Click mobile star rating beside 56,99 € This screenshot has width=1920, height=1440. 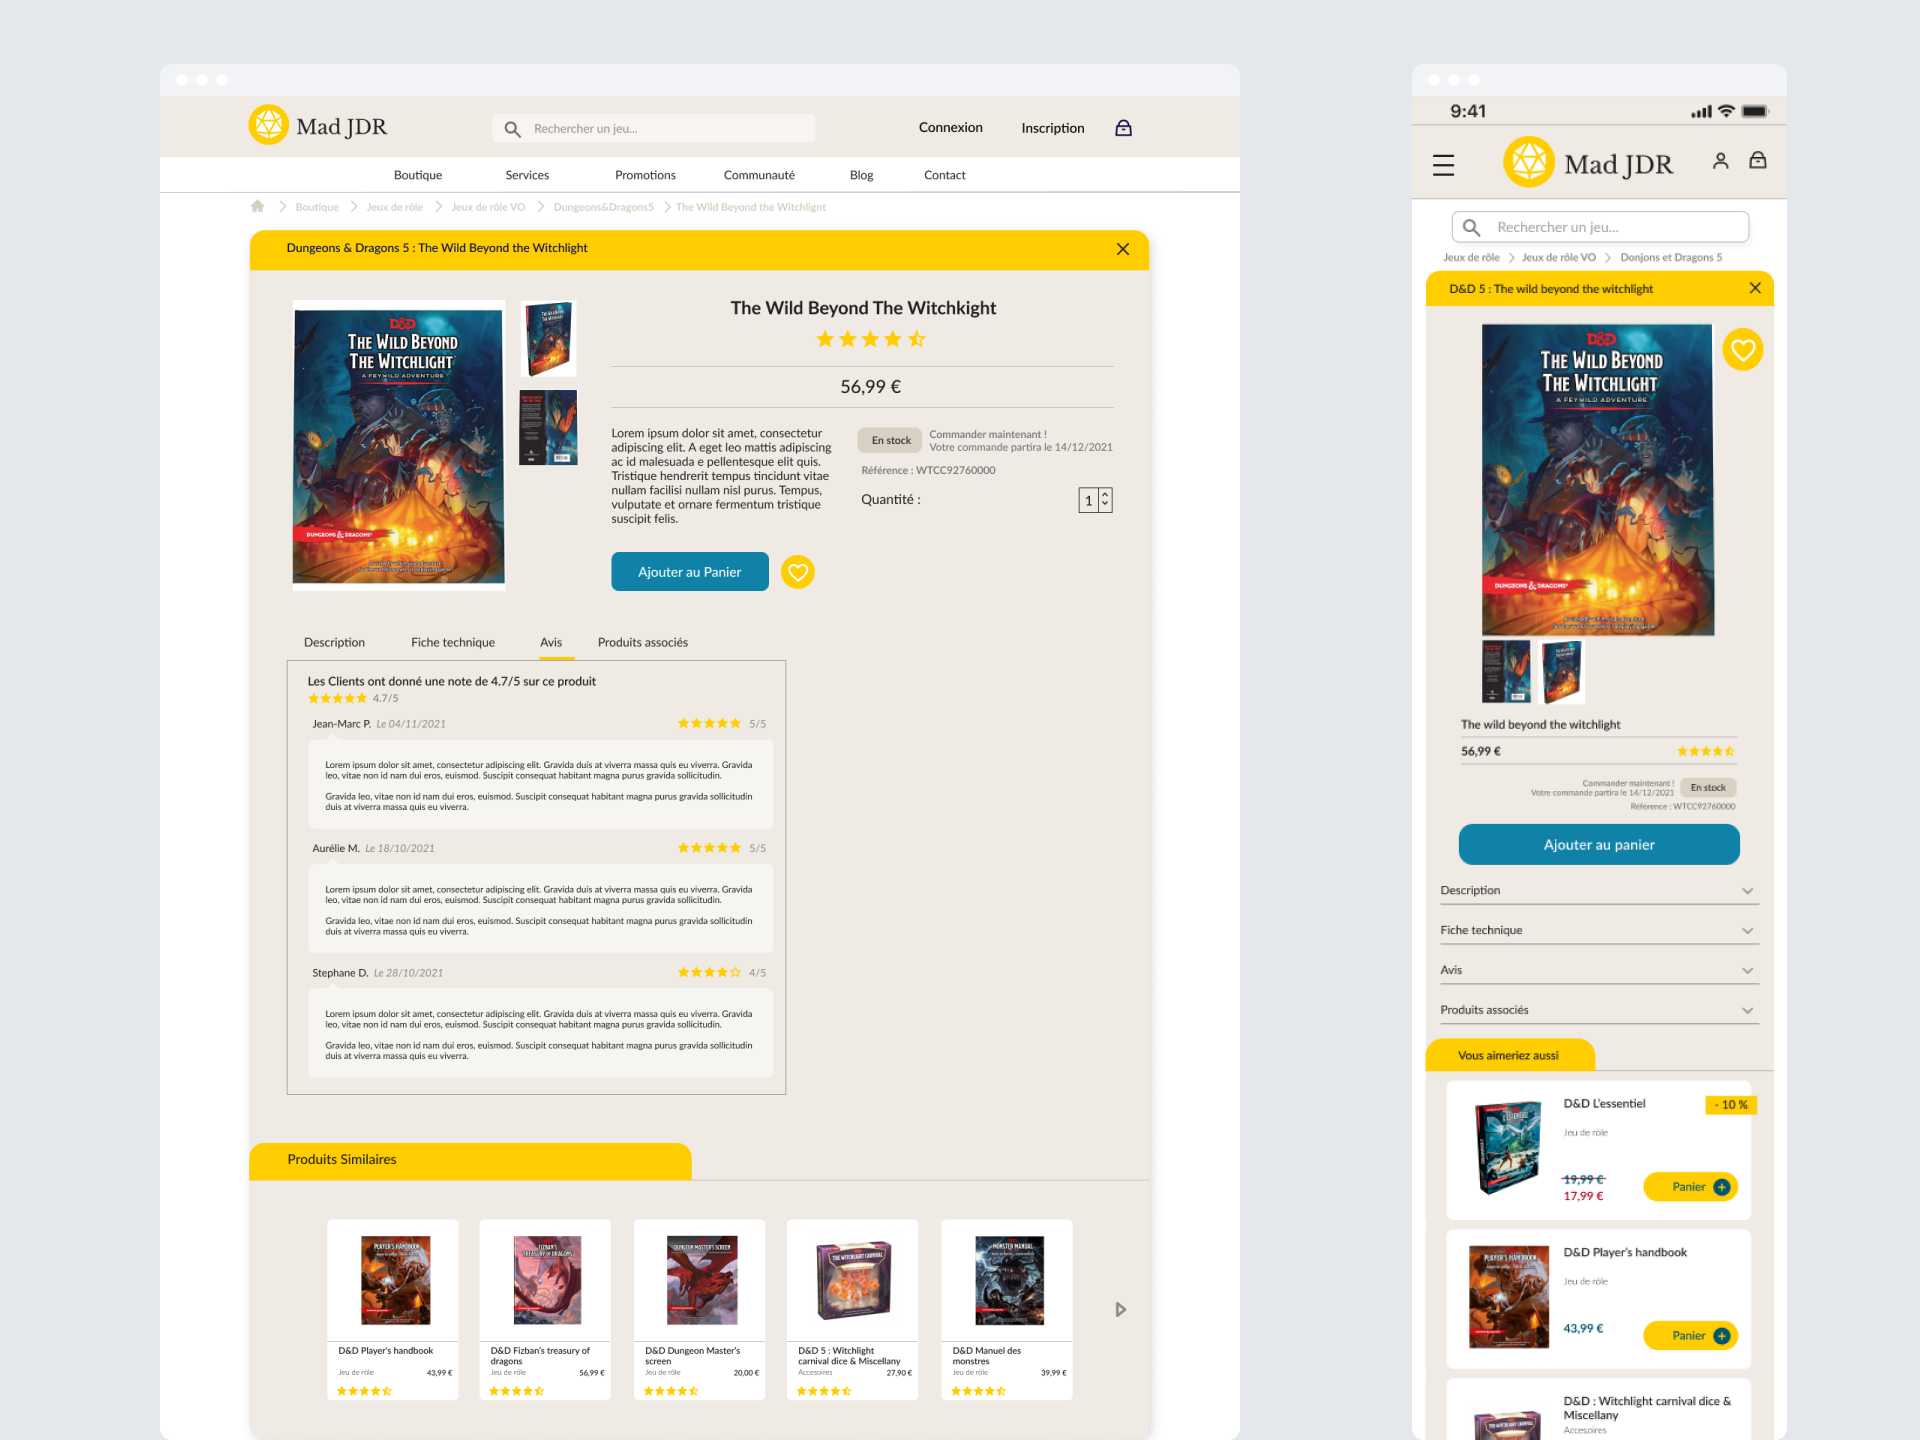(1706, 751)
